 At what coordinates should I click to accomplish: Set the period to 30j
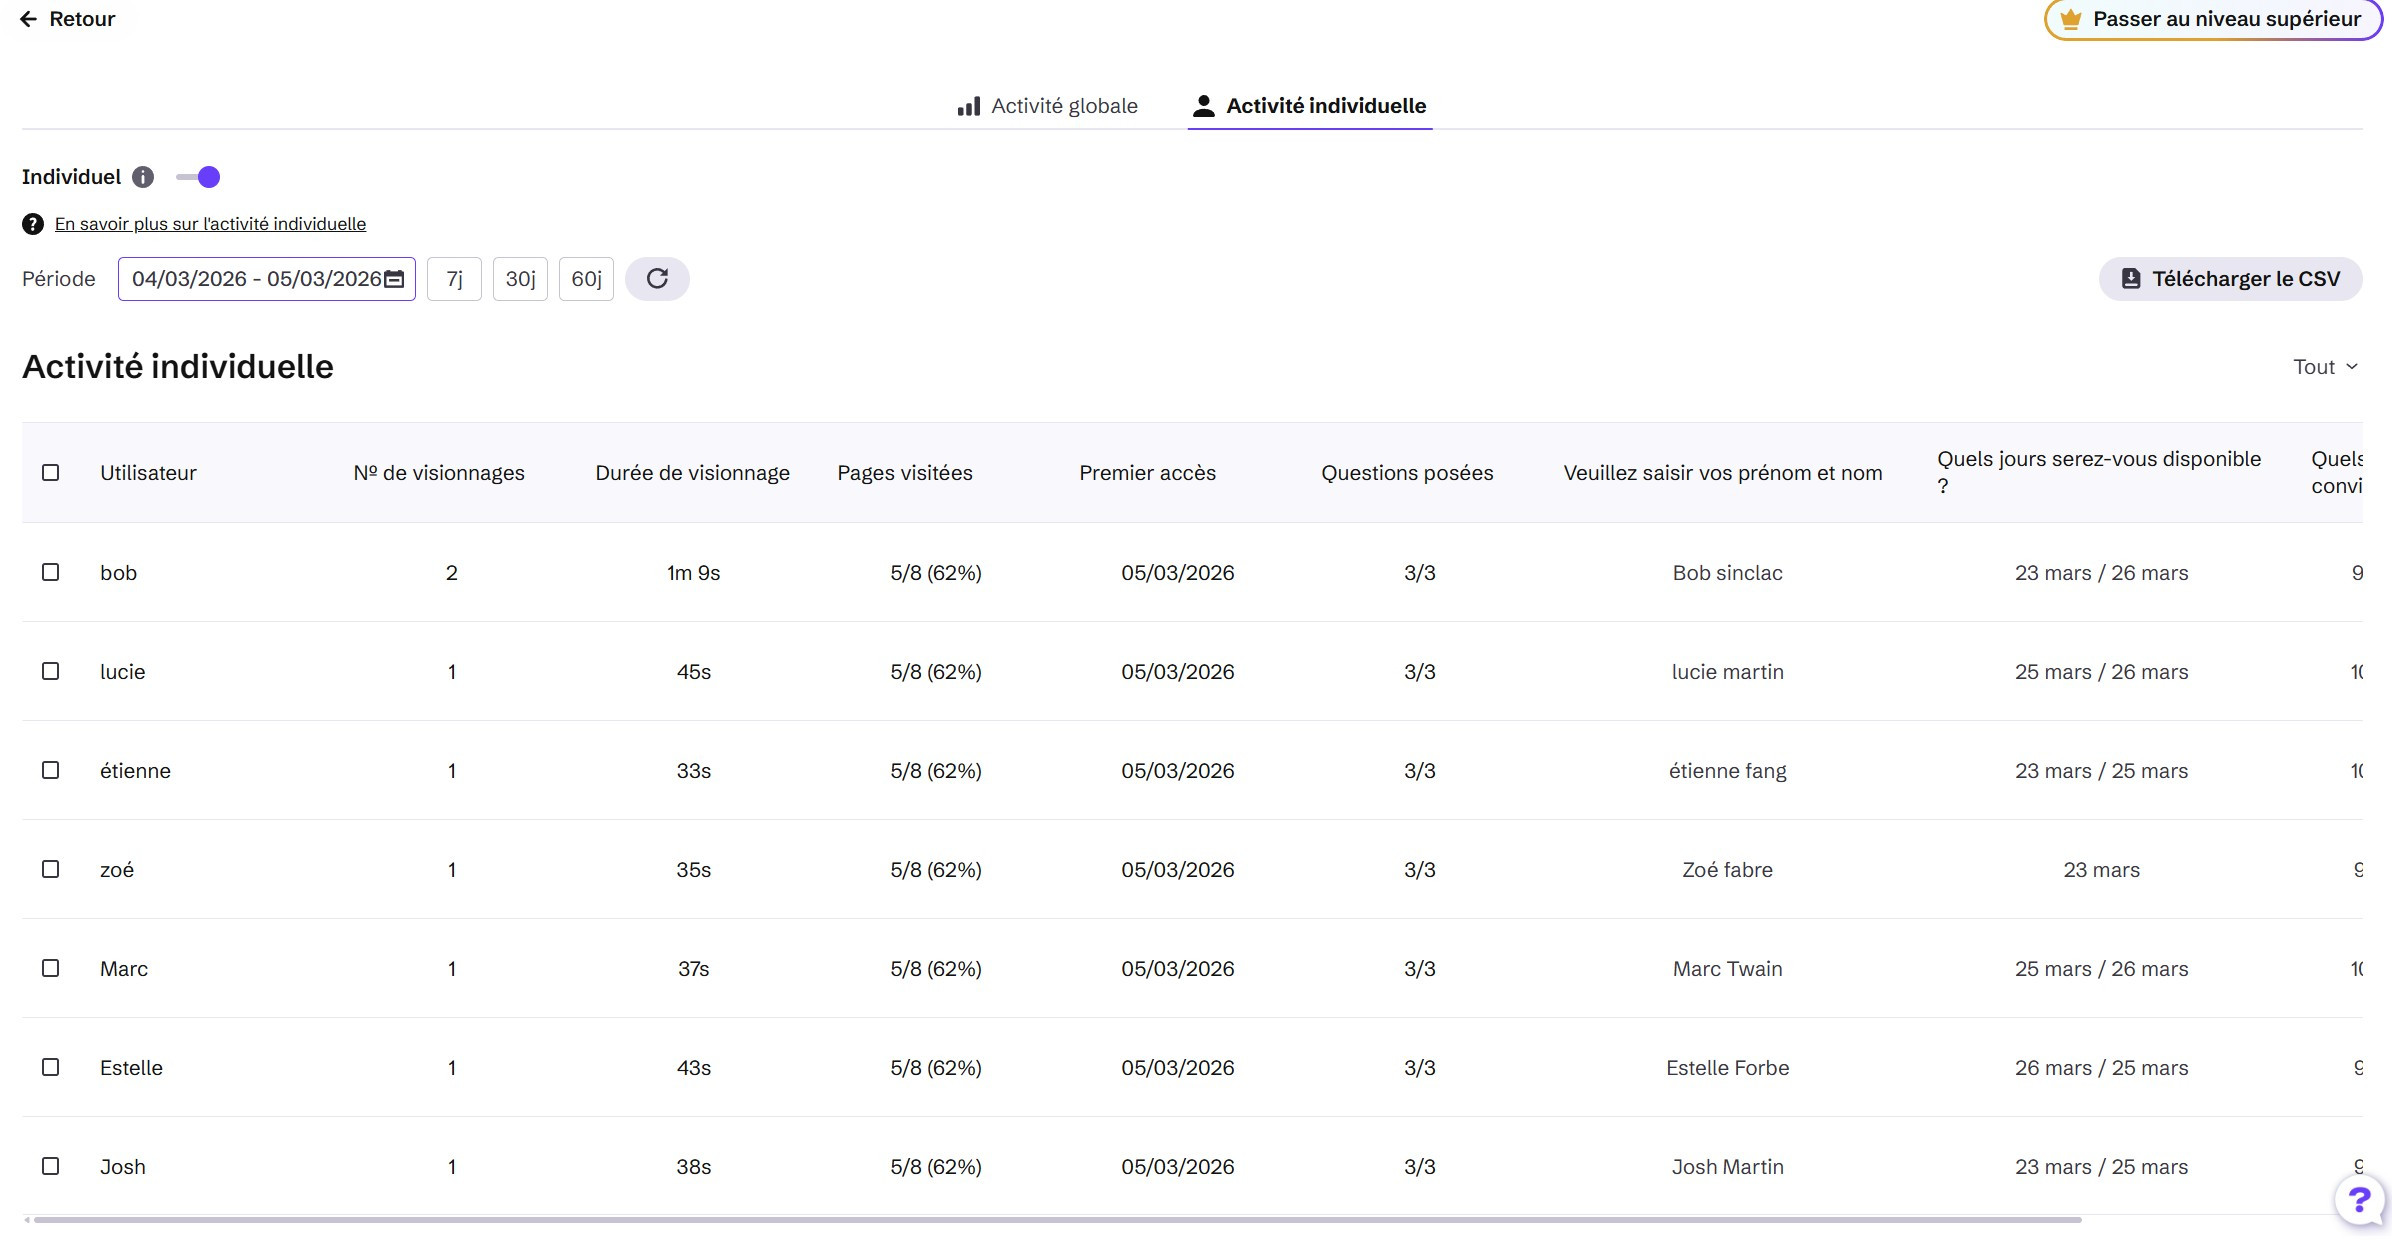pos(520,279)
